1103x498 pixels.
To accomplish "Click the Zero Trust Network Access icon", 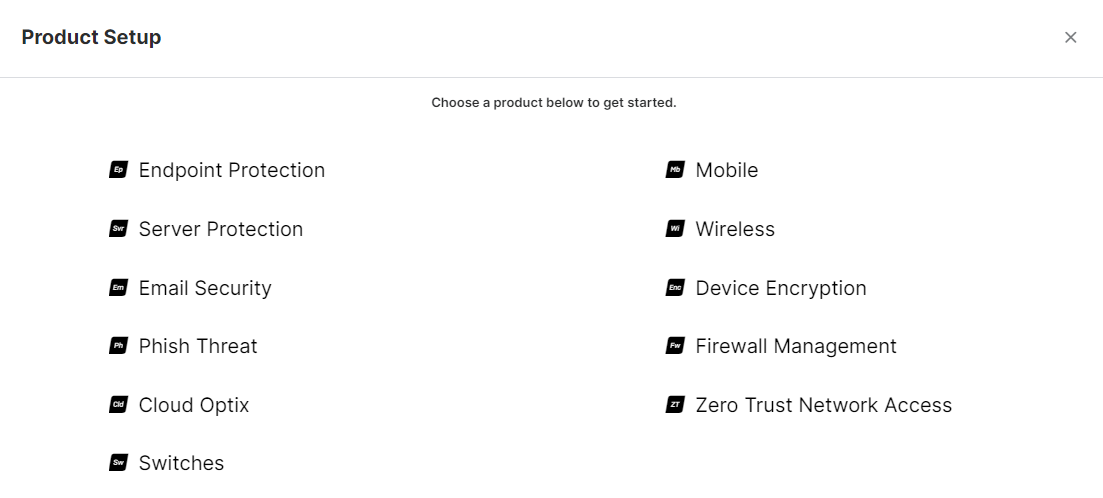I will tap(675, 405).
